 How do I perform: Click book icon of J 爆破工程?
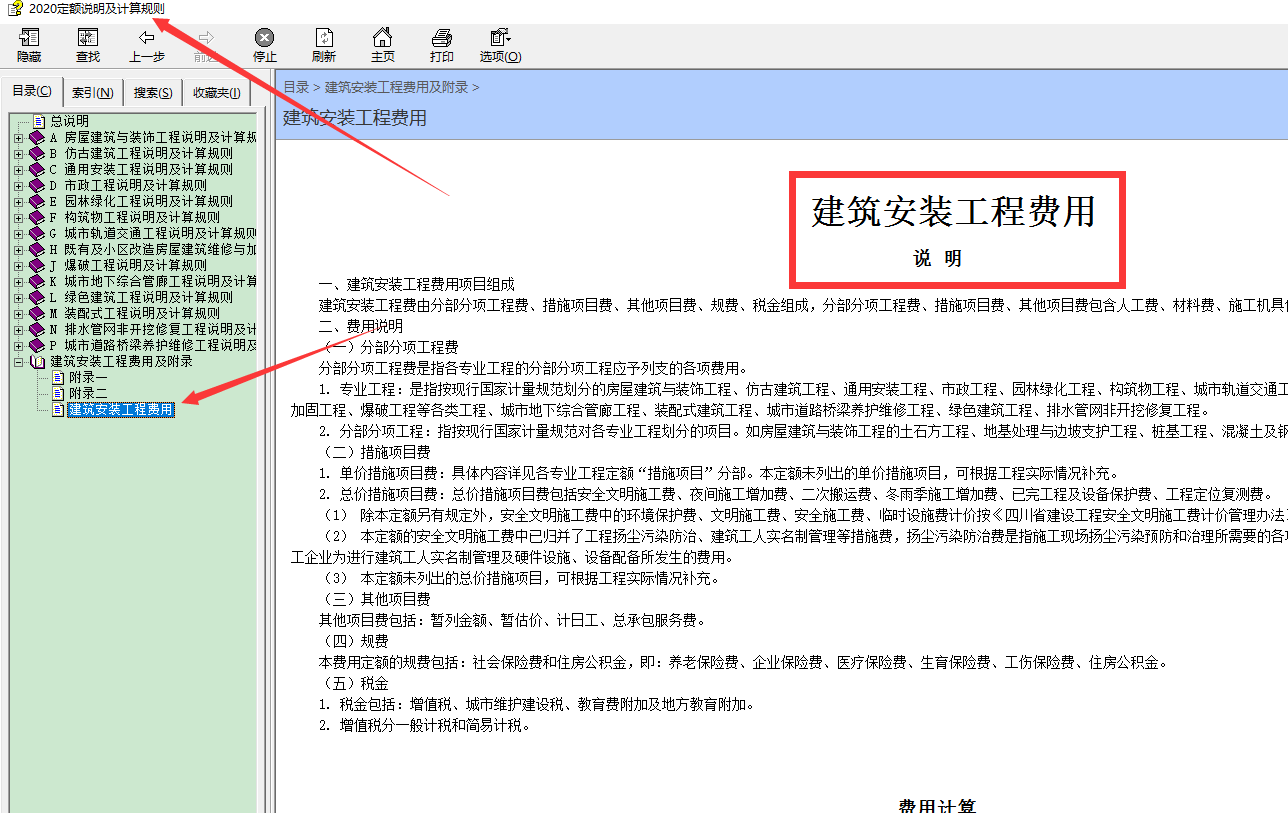point(37,266)
